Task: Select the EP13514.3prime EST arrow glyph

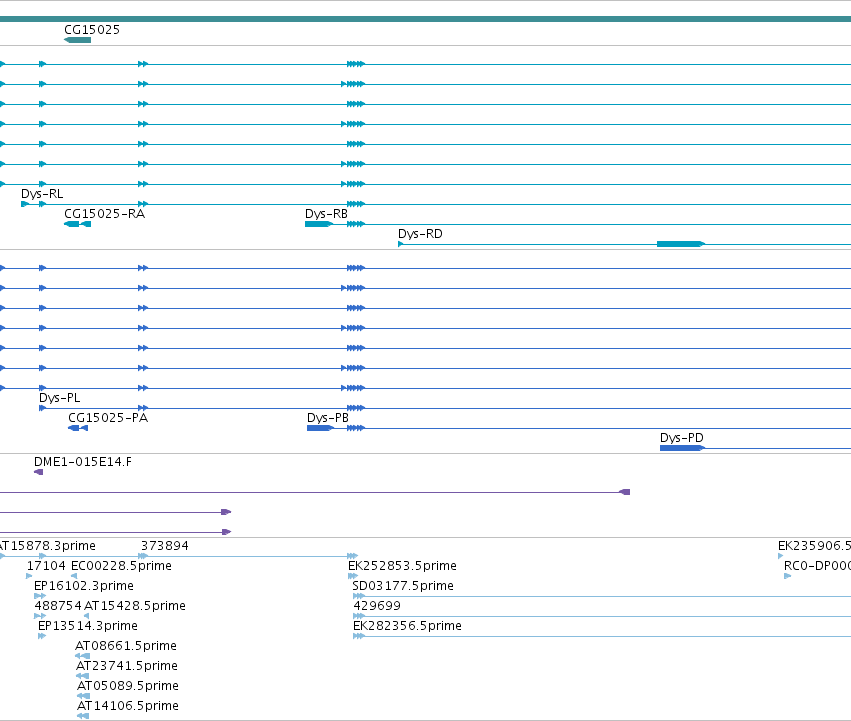Action: pos(42,636)
